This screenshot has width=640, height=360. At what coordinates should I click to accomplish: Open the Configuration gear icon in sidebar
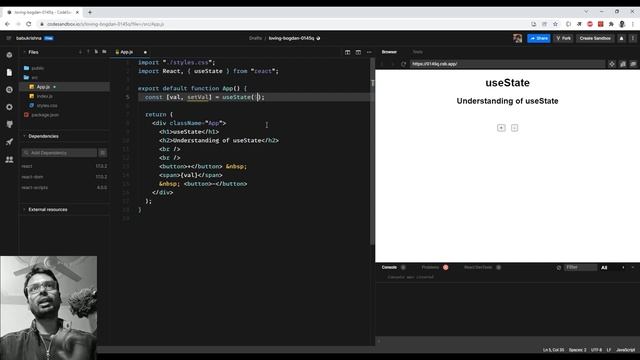9,107
